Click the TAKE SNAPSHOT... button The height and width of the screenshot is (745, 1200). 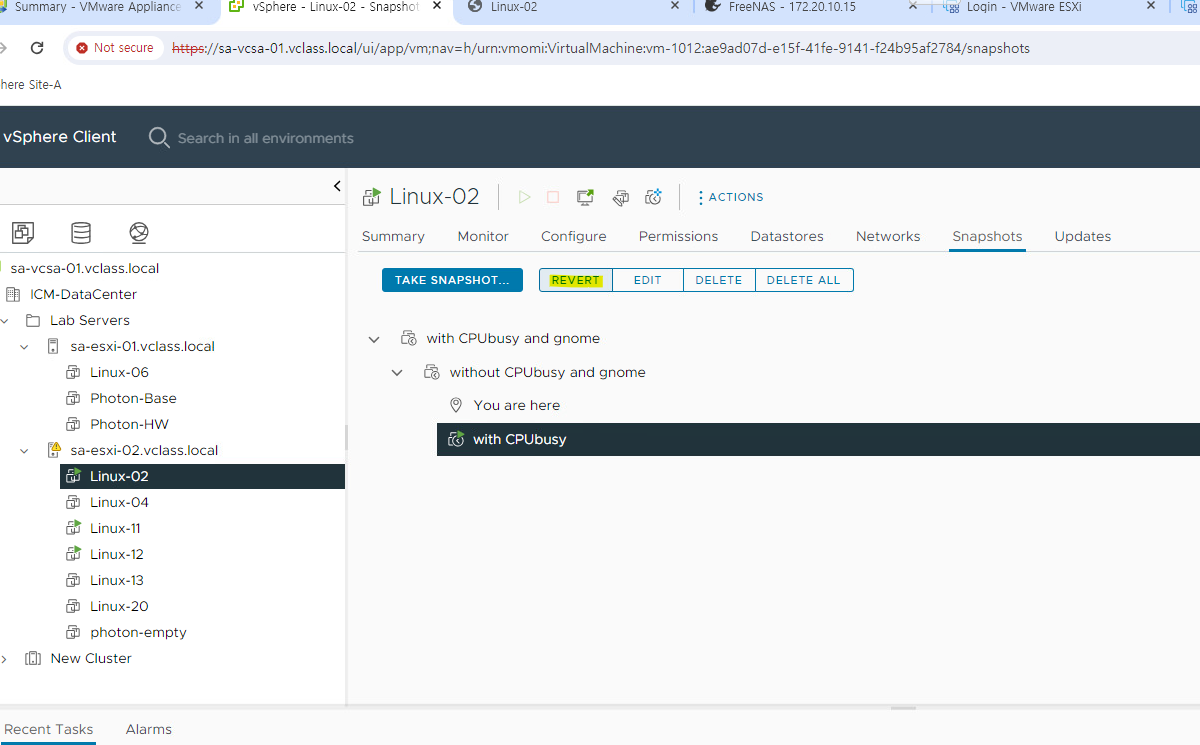452,280
